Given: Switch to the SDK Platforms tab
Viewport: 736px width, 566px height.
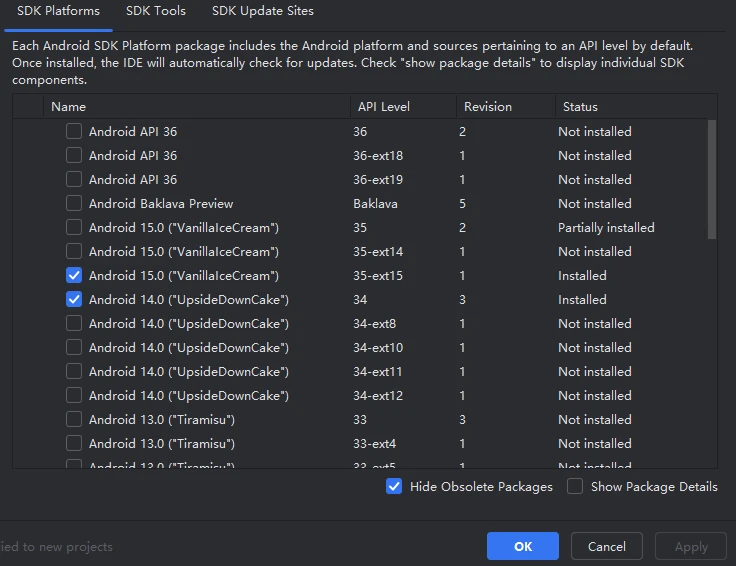Looking at the screenshot, I should (x=58, y=11).
